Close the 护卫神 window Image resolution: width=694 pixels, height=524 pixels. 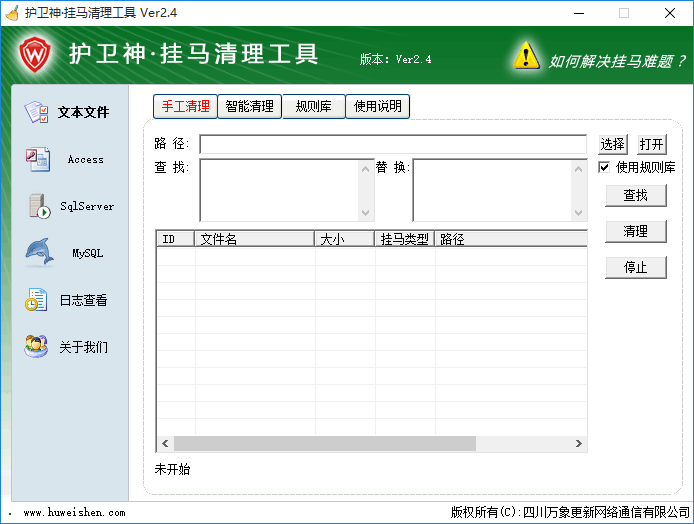click(x=670, y=13)
